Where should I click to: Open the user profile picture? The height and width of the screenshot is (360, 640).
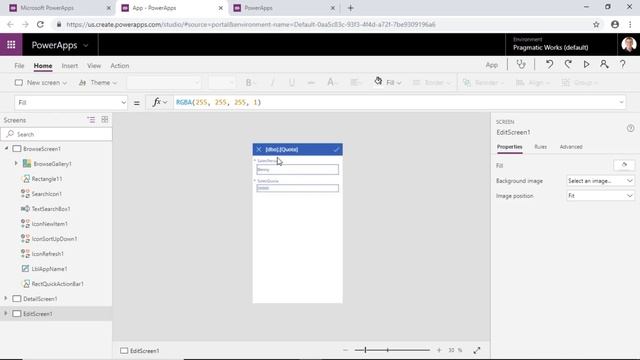coord(629,44)
